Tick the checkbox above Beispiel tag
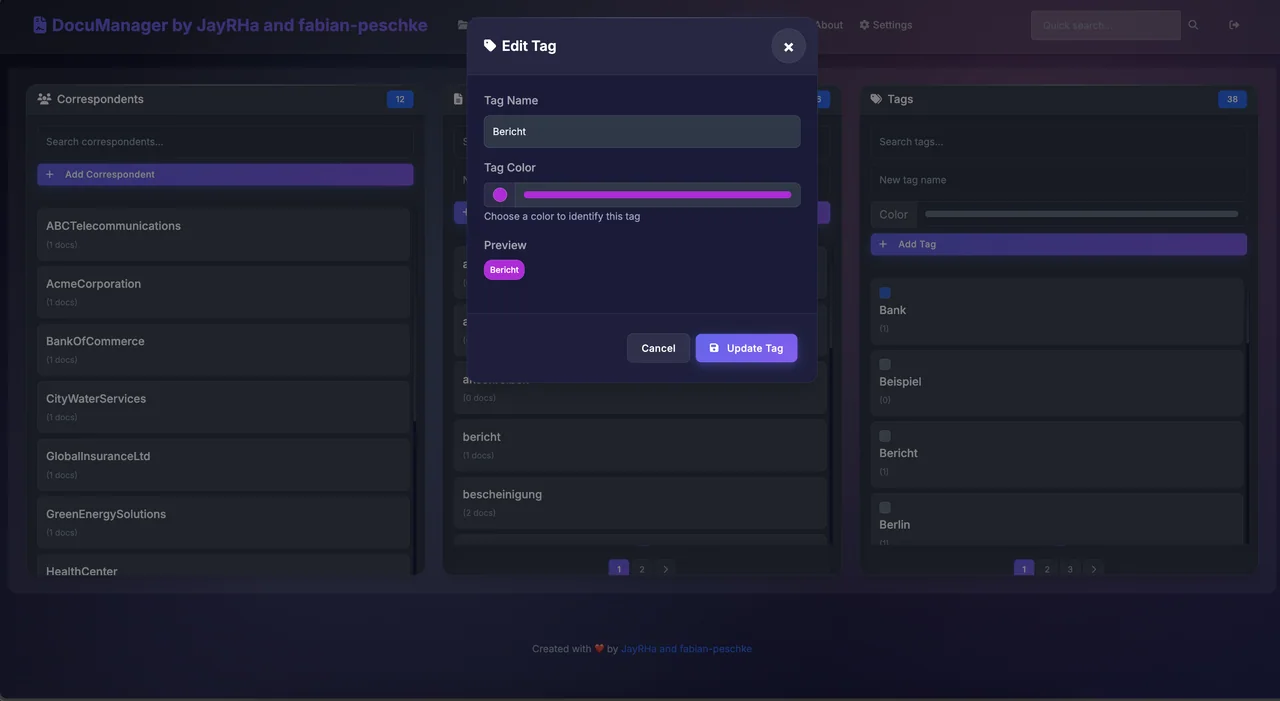The width and height of the screenshot is (1280, 701). point(885,364)
